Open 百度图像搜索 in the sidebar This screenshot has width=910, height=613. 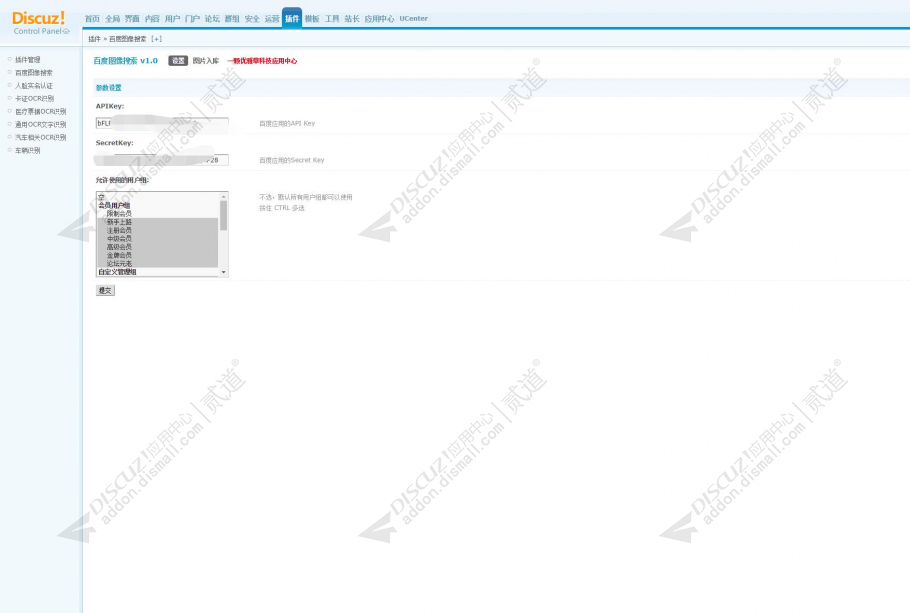[x=34, y=73]
